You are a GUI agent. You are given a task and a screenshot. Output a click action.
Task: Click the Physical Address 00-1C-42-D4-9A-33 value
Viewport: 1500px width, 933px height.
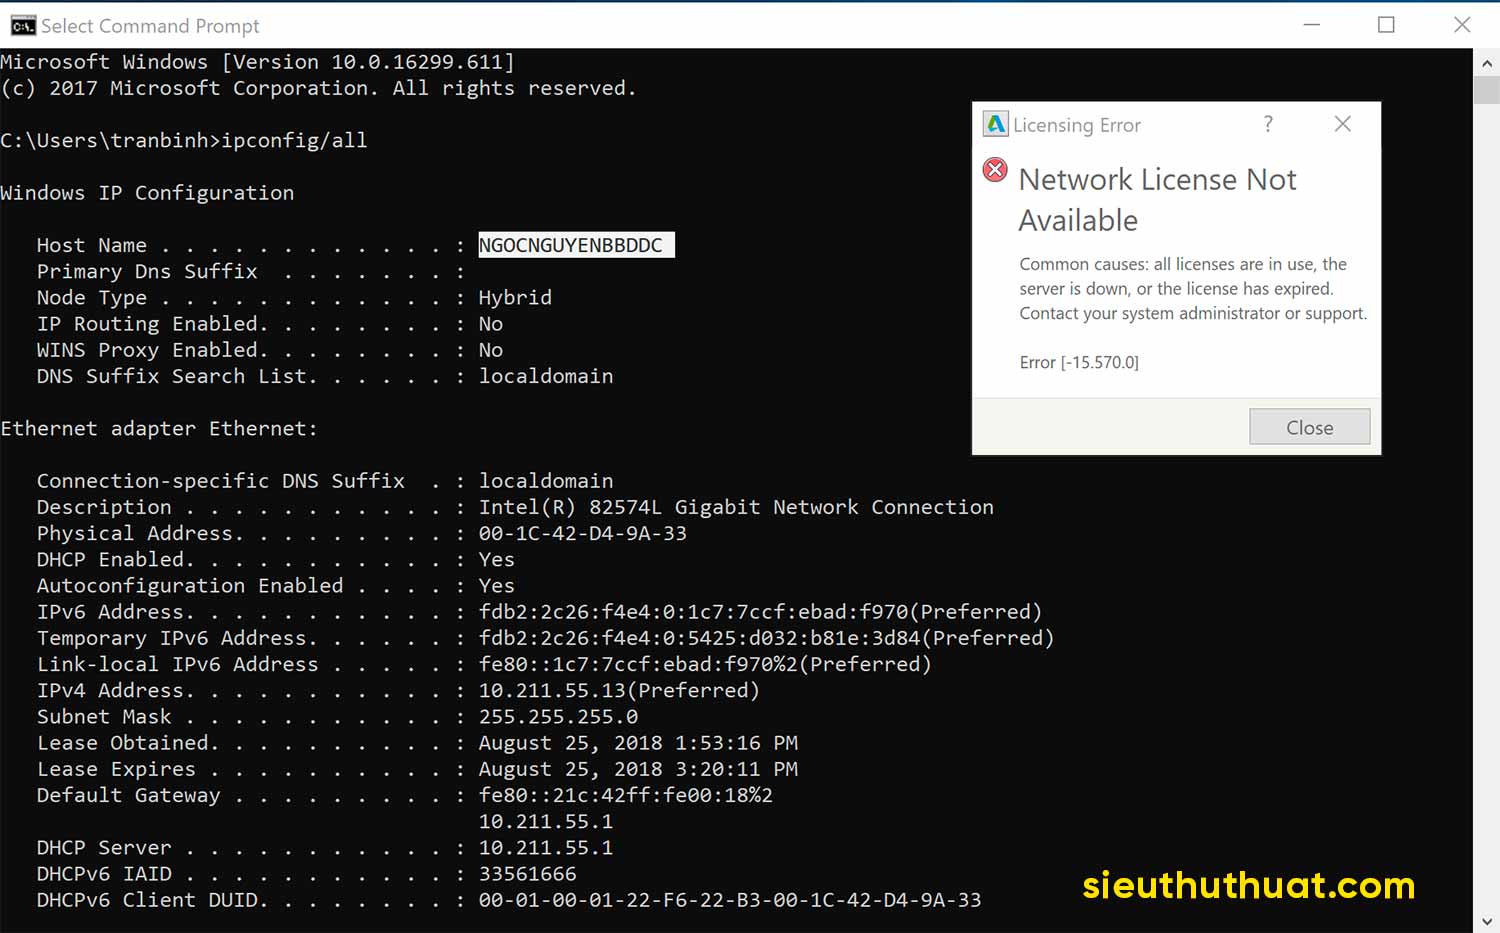[x=582, y=533]
